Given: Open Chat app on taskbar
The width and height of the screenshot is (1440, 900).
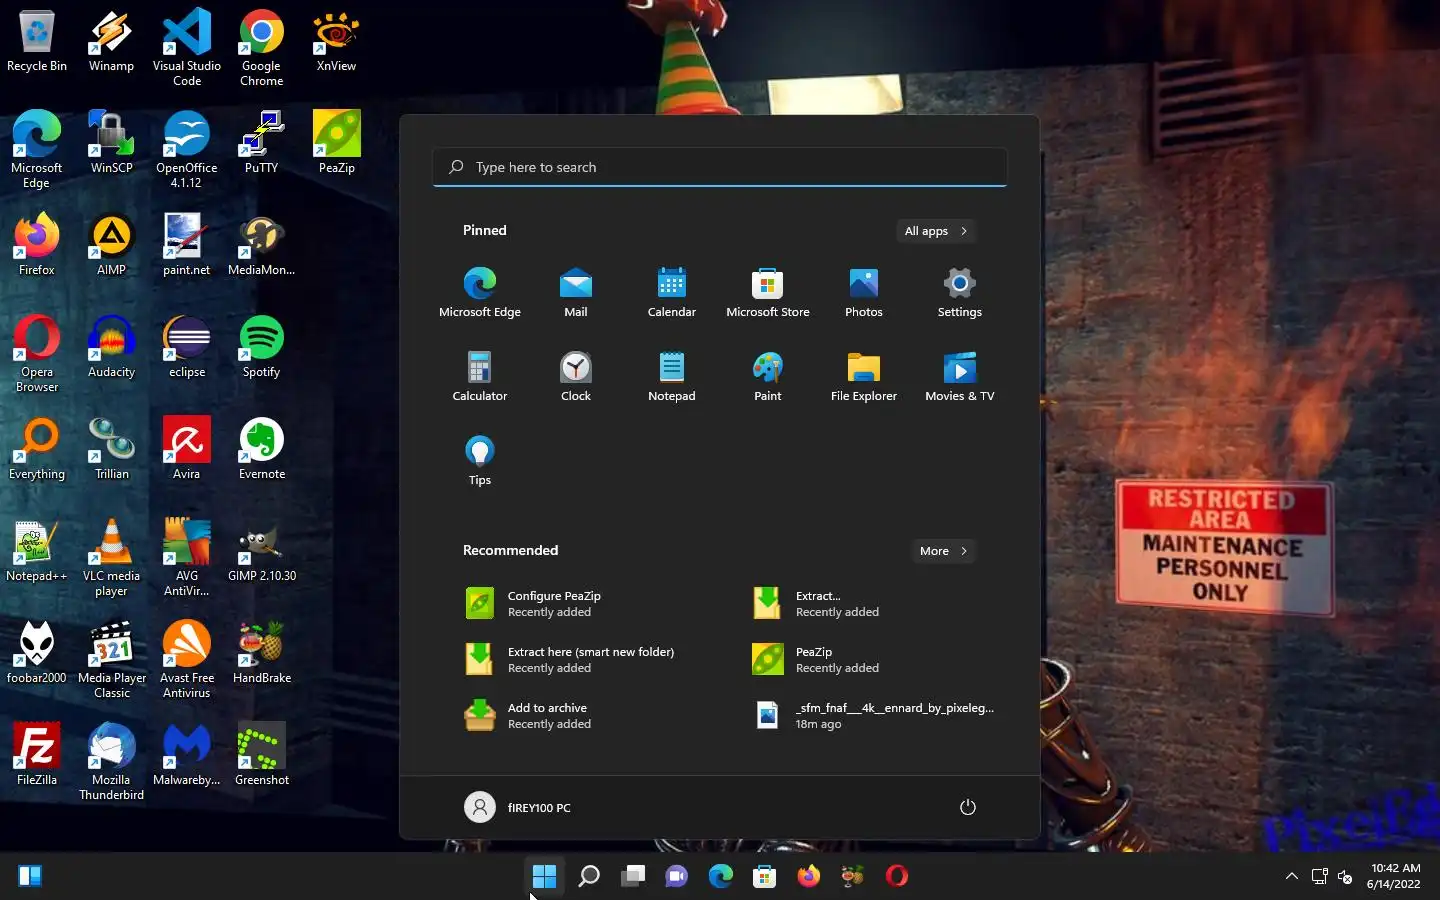Looking at the screenshot, I should click(677, 876).
